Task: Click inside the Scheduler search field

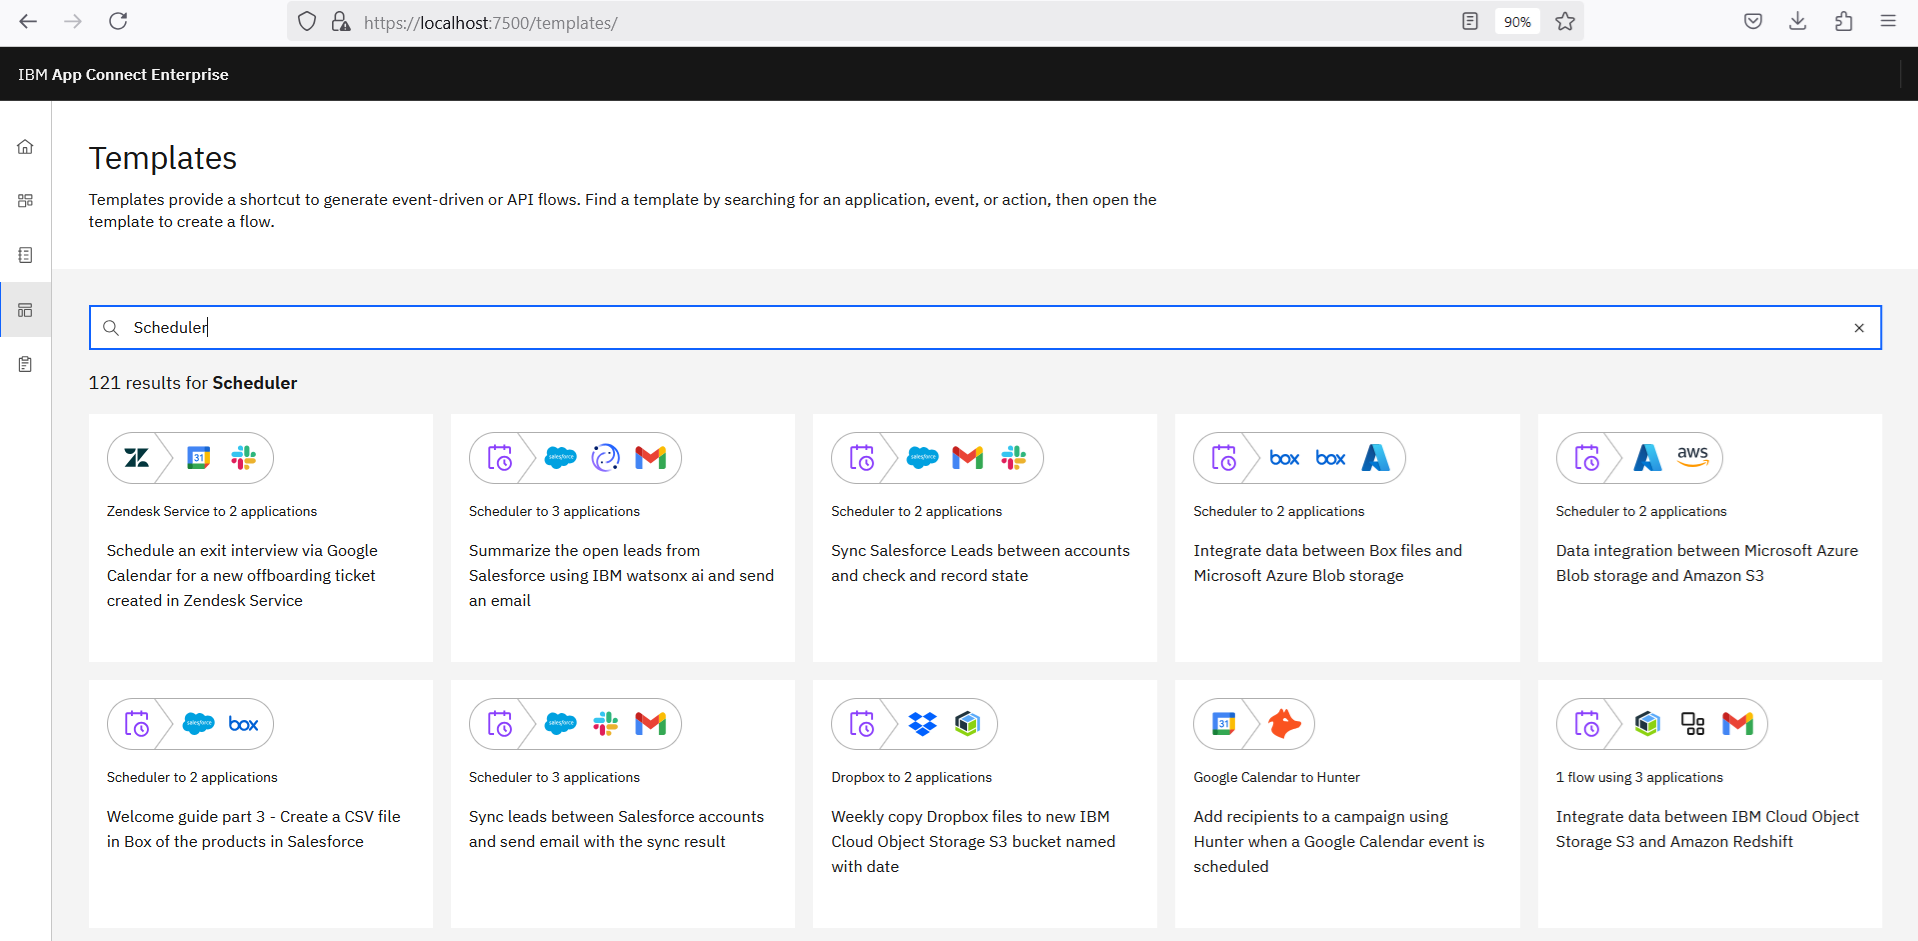Action: tap(985, 328)
